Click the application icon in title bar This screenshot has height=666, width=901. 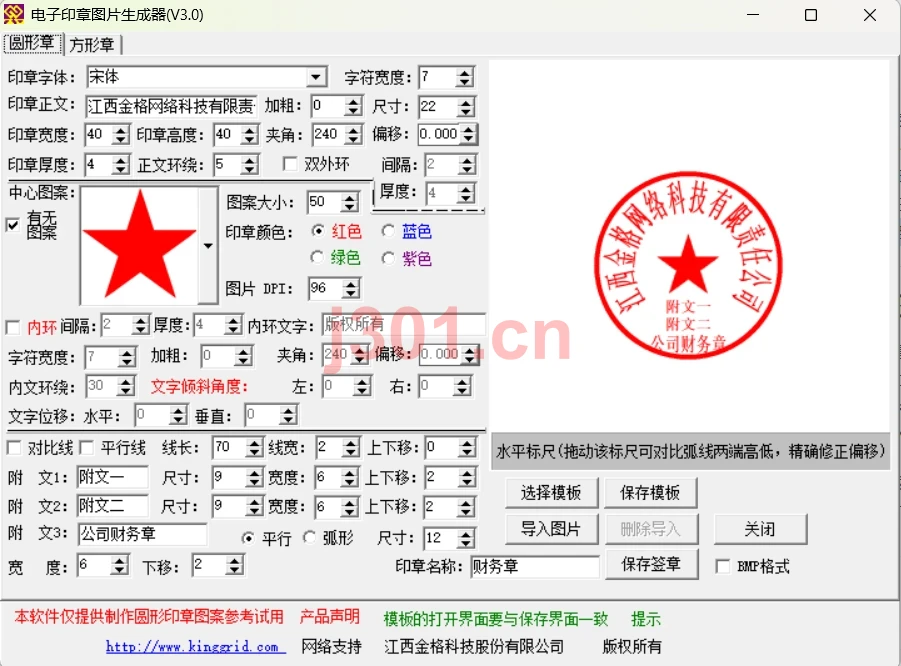point(14,14)
